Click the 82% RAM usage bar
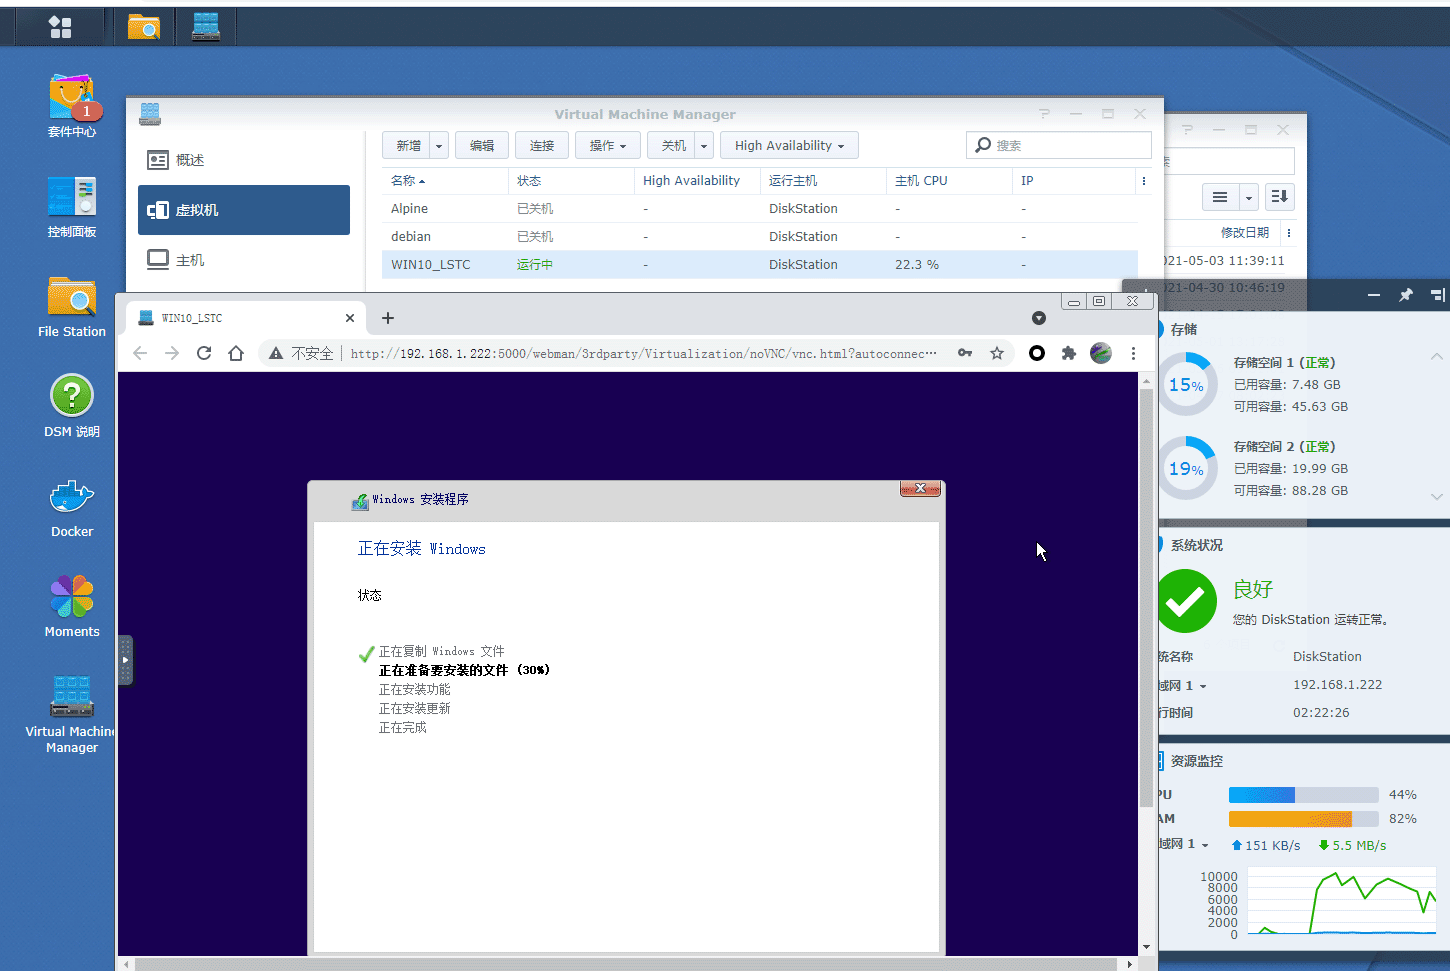The image size is (1450, 971). (x=1303, y=819)
